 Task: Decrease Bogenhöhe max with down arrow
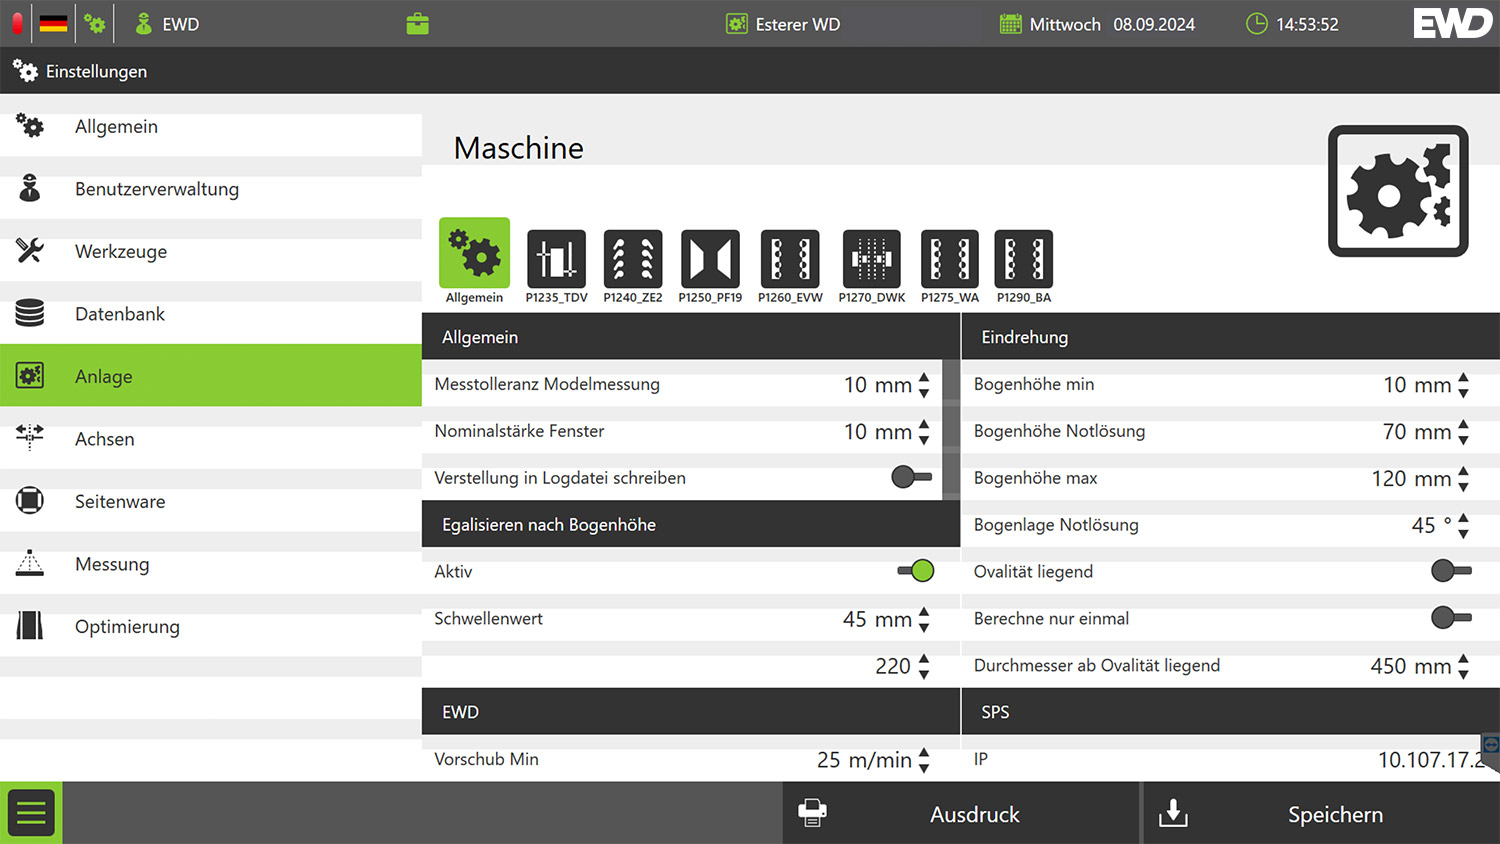[x=1463, y=487]
